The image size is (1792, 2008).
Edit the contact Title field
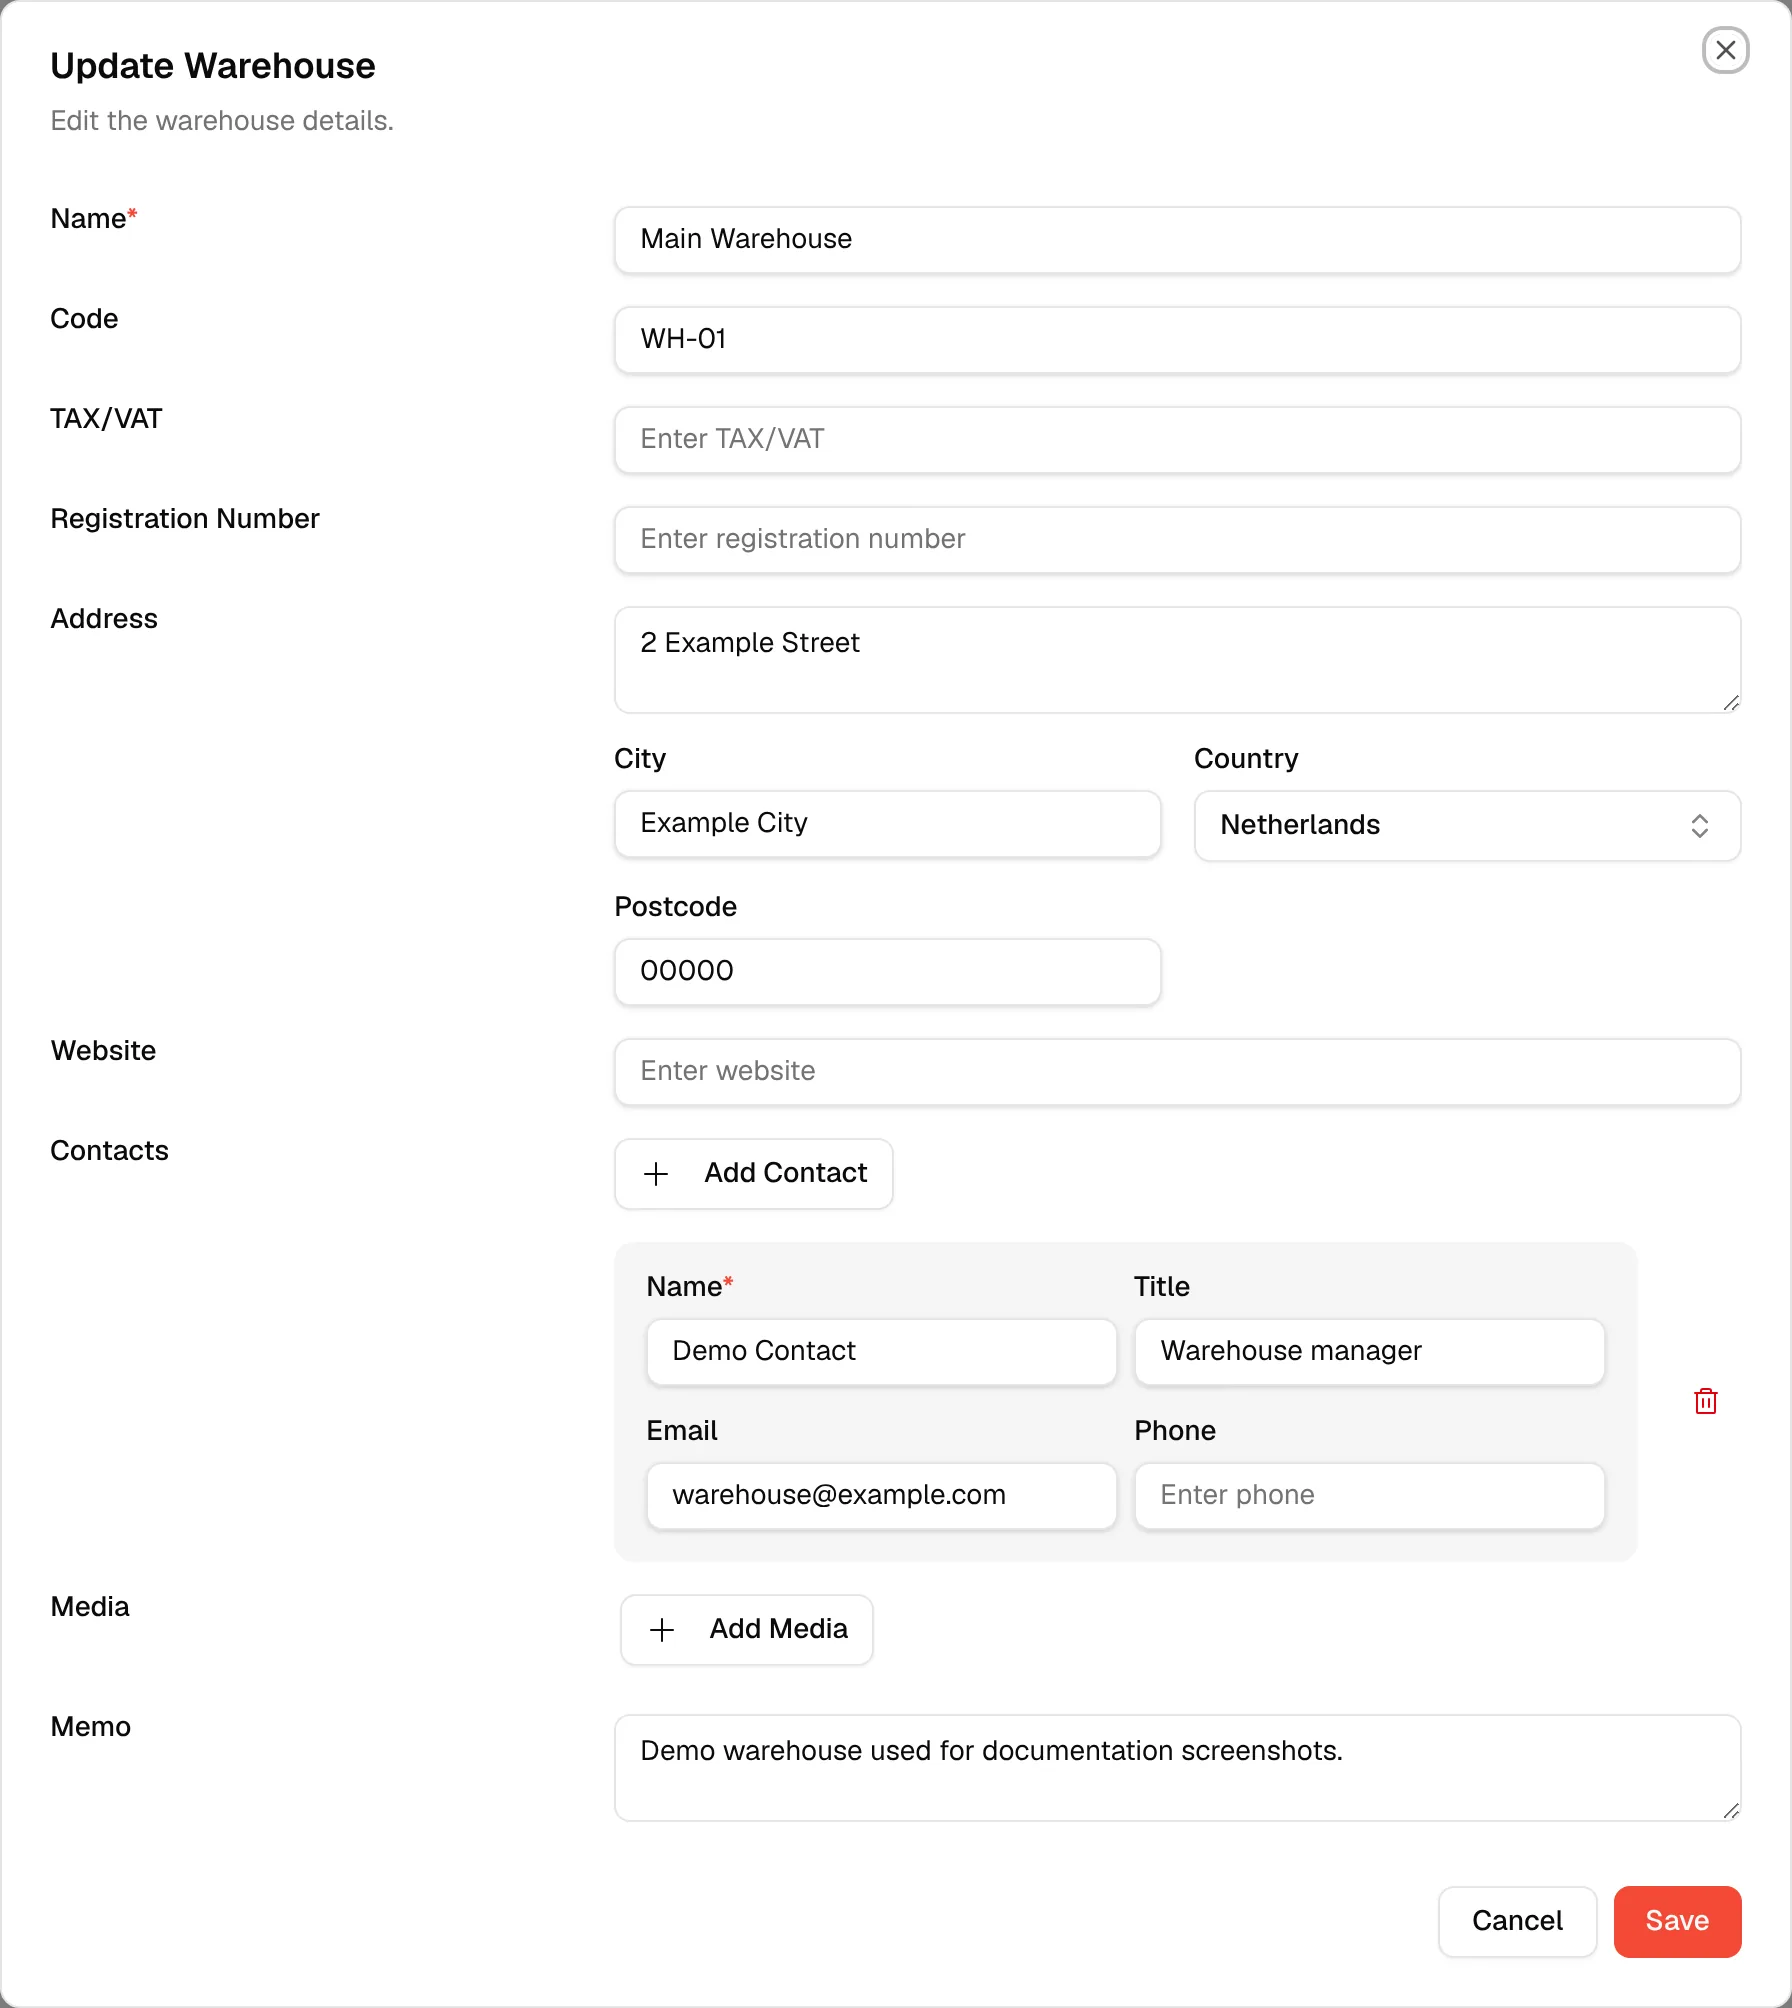[1369, 1352]
